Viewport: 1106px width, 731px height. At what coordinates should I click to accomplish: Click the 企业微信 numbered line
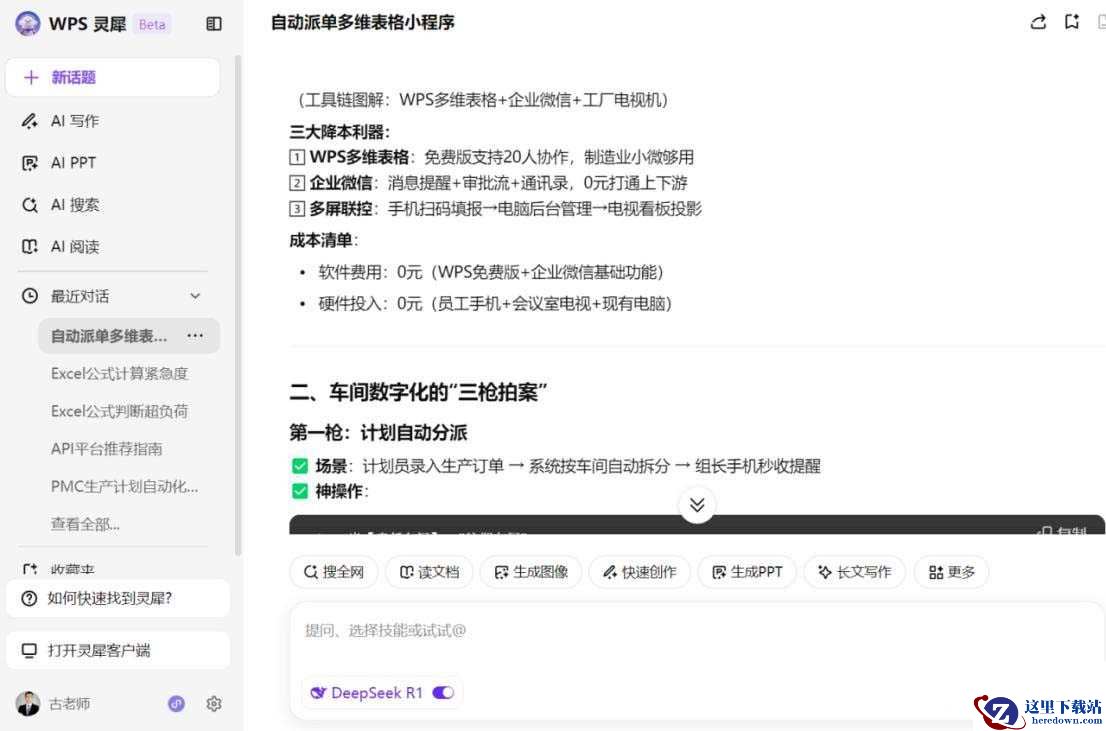(488, 183)
